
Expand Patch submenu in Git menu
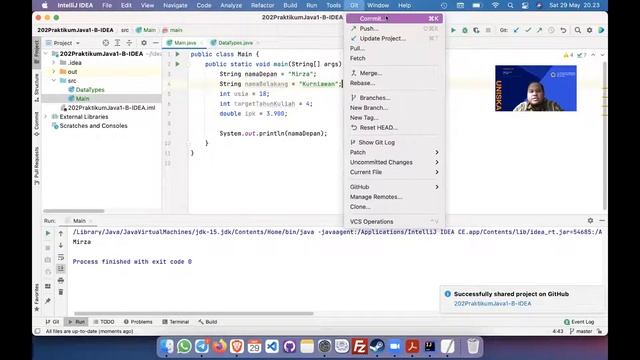pyautogui.click(x=394, y=152)
